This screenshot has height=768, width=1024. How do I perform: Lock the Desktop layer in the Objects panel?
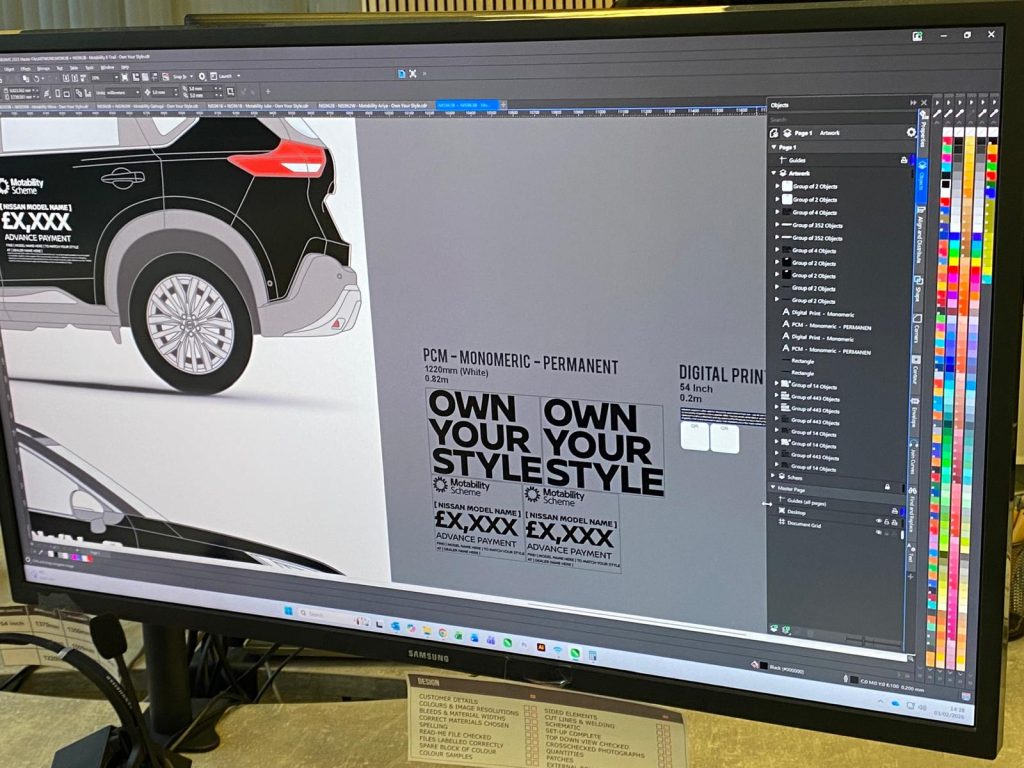894,511
